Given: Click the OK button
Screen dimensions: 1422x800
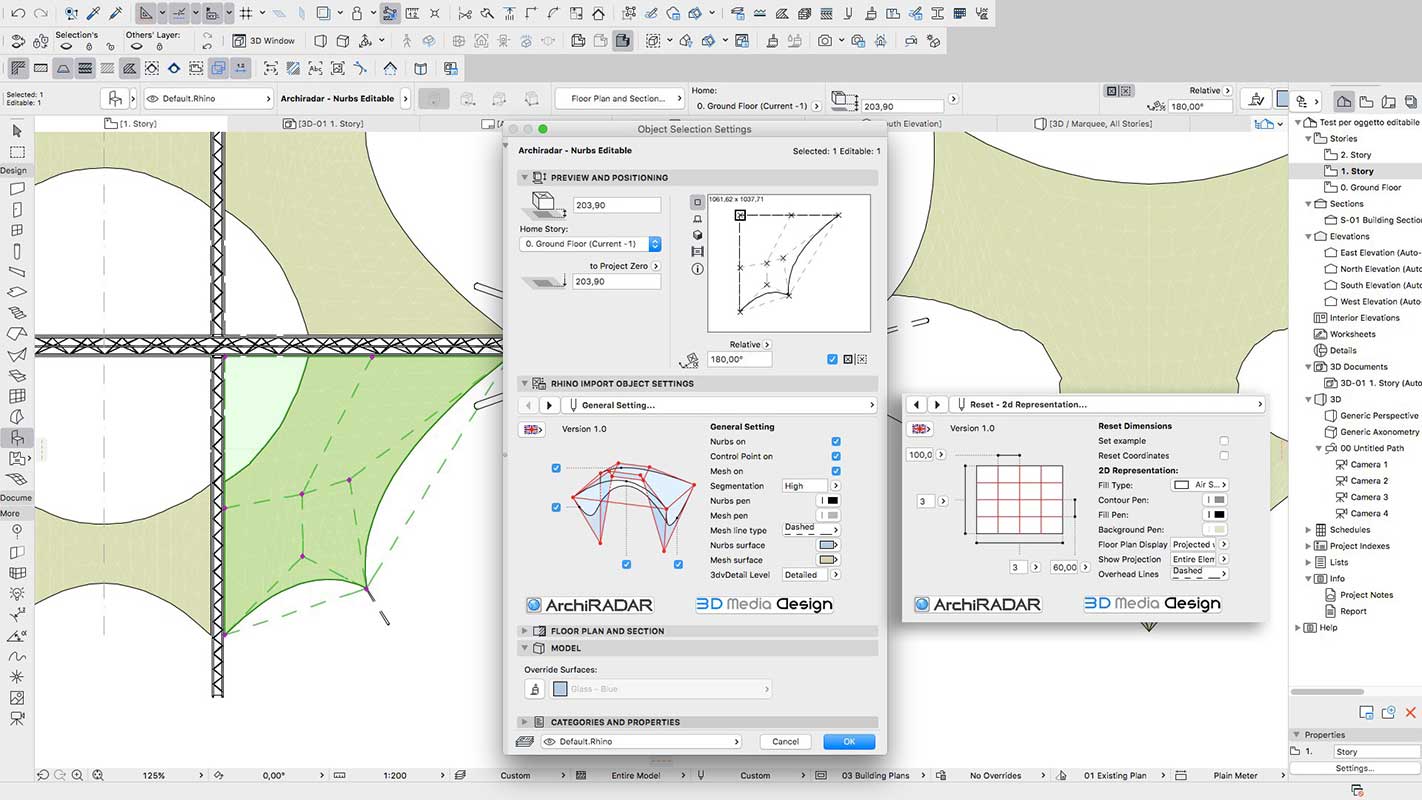Looking at the screenshot, I should pos(849,742).
